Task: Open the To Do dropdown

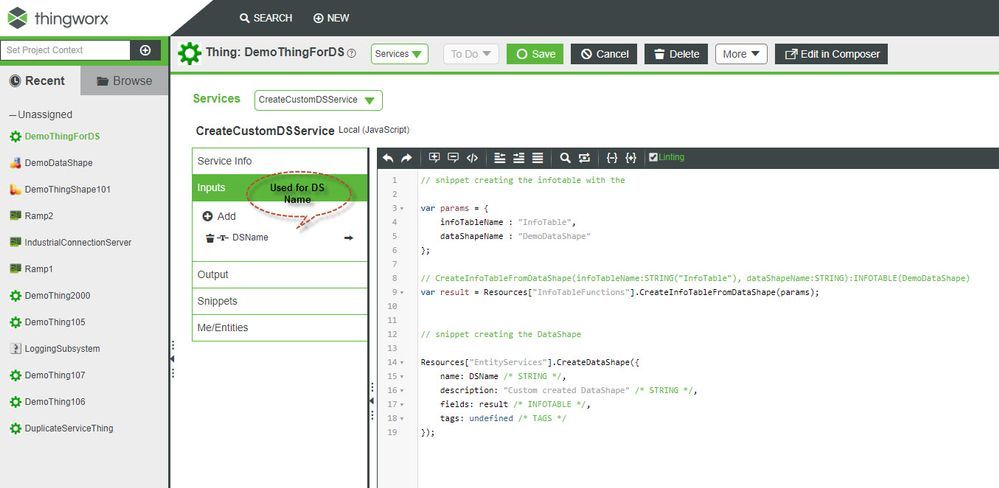Action: click(471, 54)
